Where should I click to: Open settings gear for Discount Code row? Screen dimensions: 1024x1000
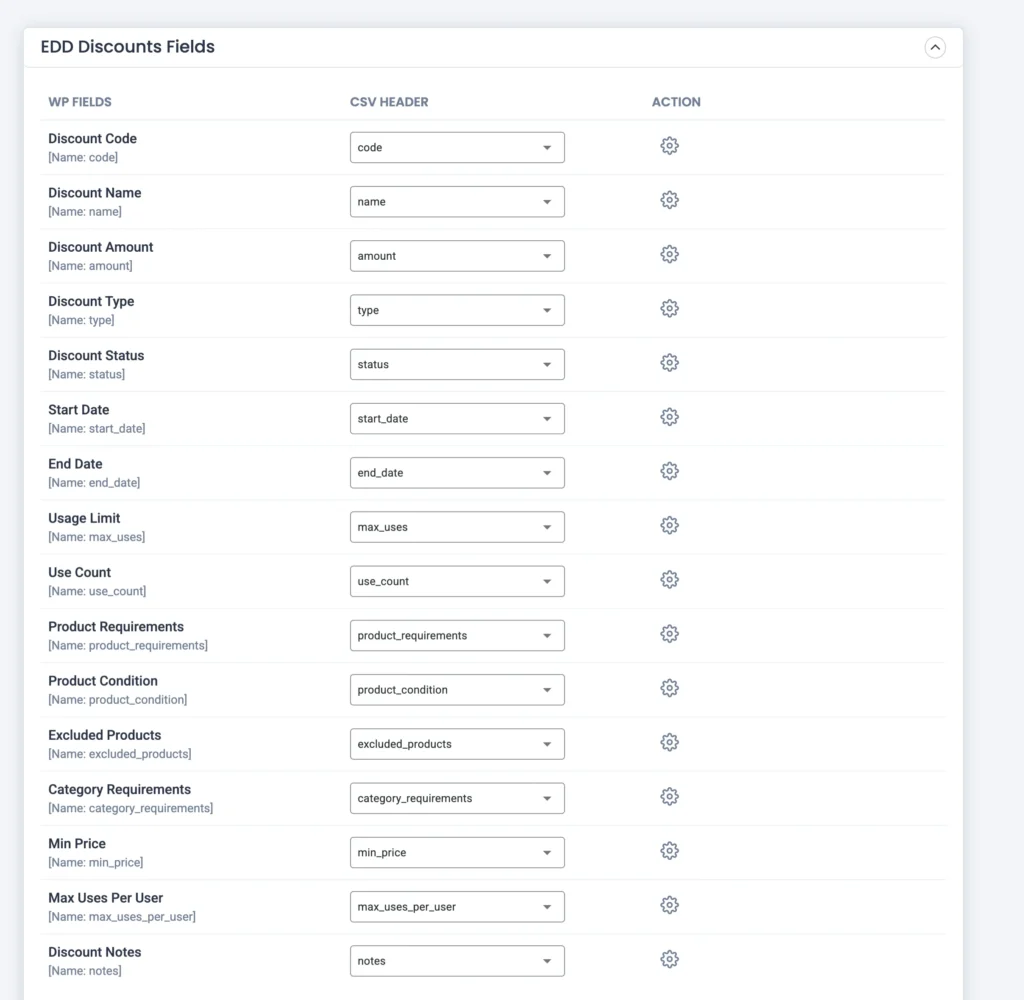pos(669,146)
